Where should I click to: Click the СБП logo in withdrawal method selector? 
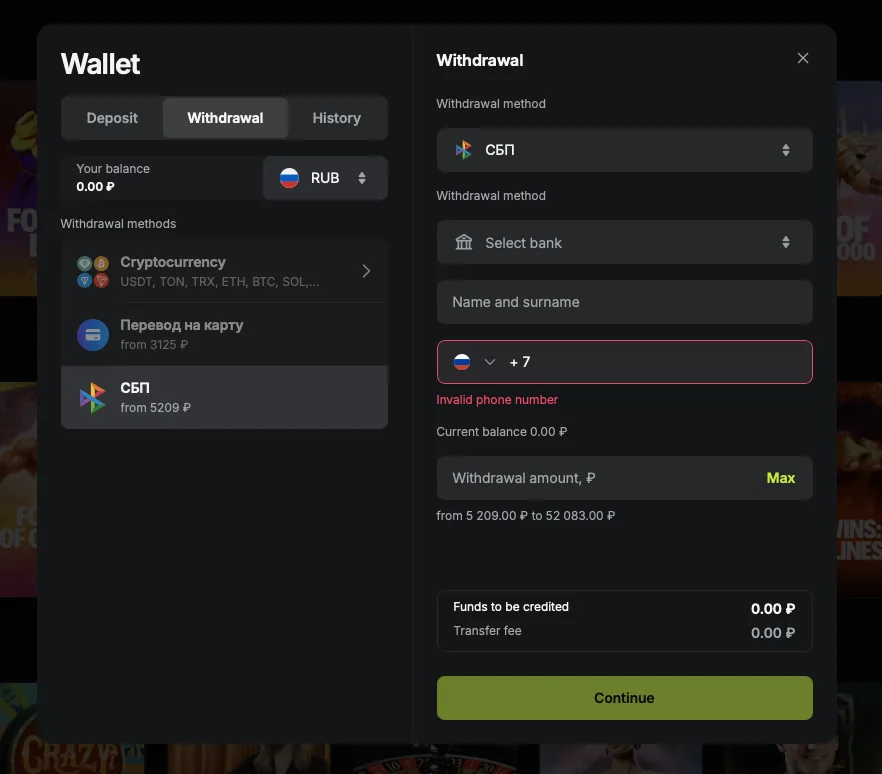tap(464, 150)
